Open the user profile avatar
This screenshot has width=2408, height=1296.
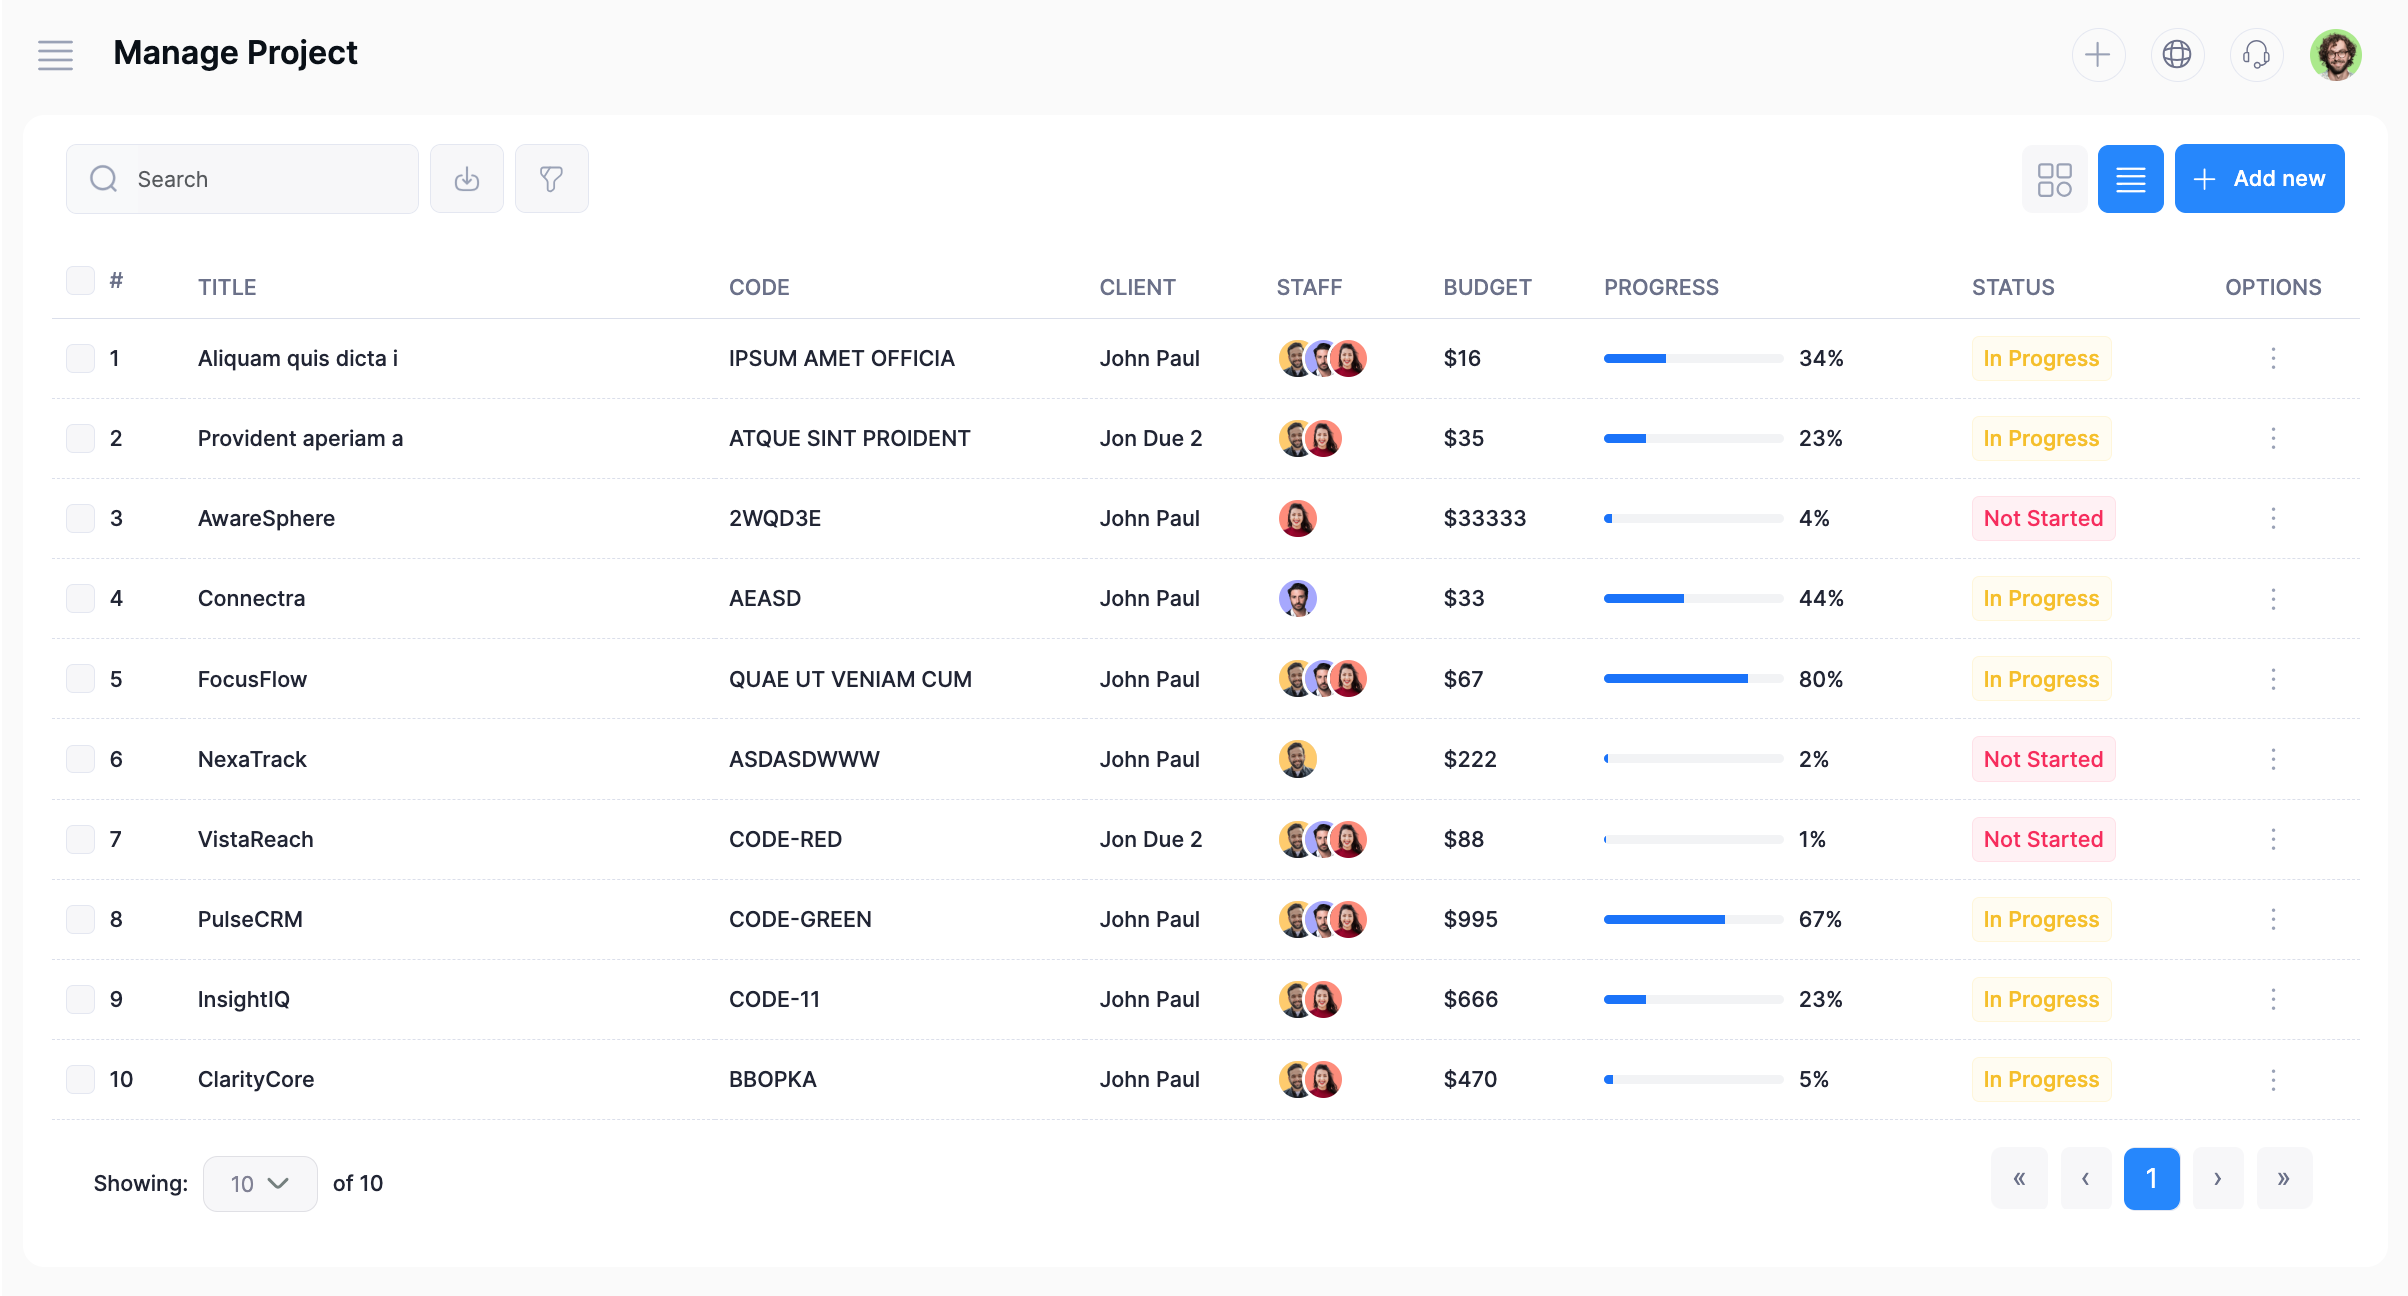point(2335,54)
